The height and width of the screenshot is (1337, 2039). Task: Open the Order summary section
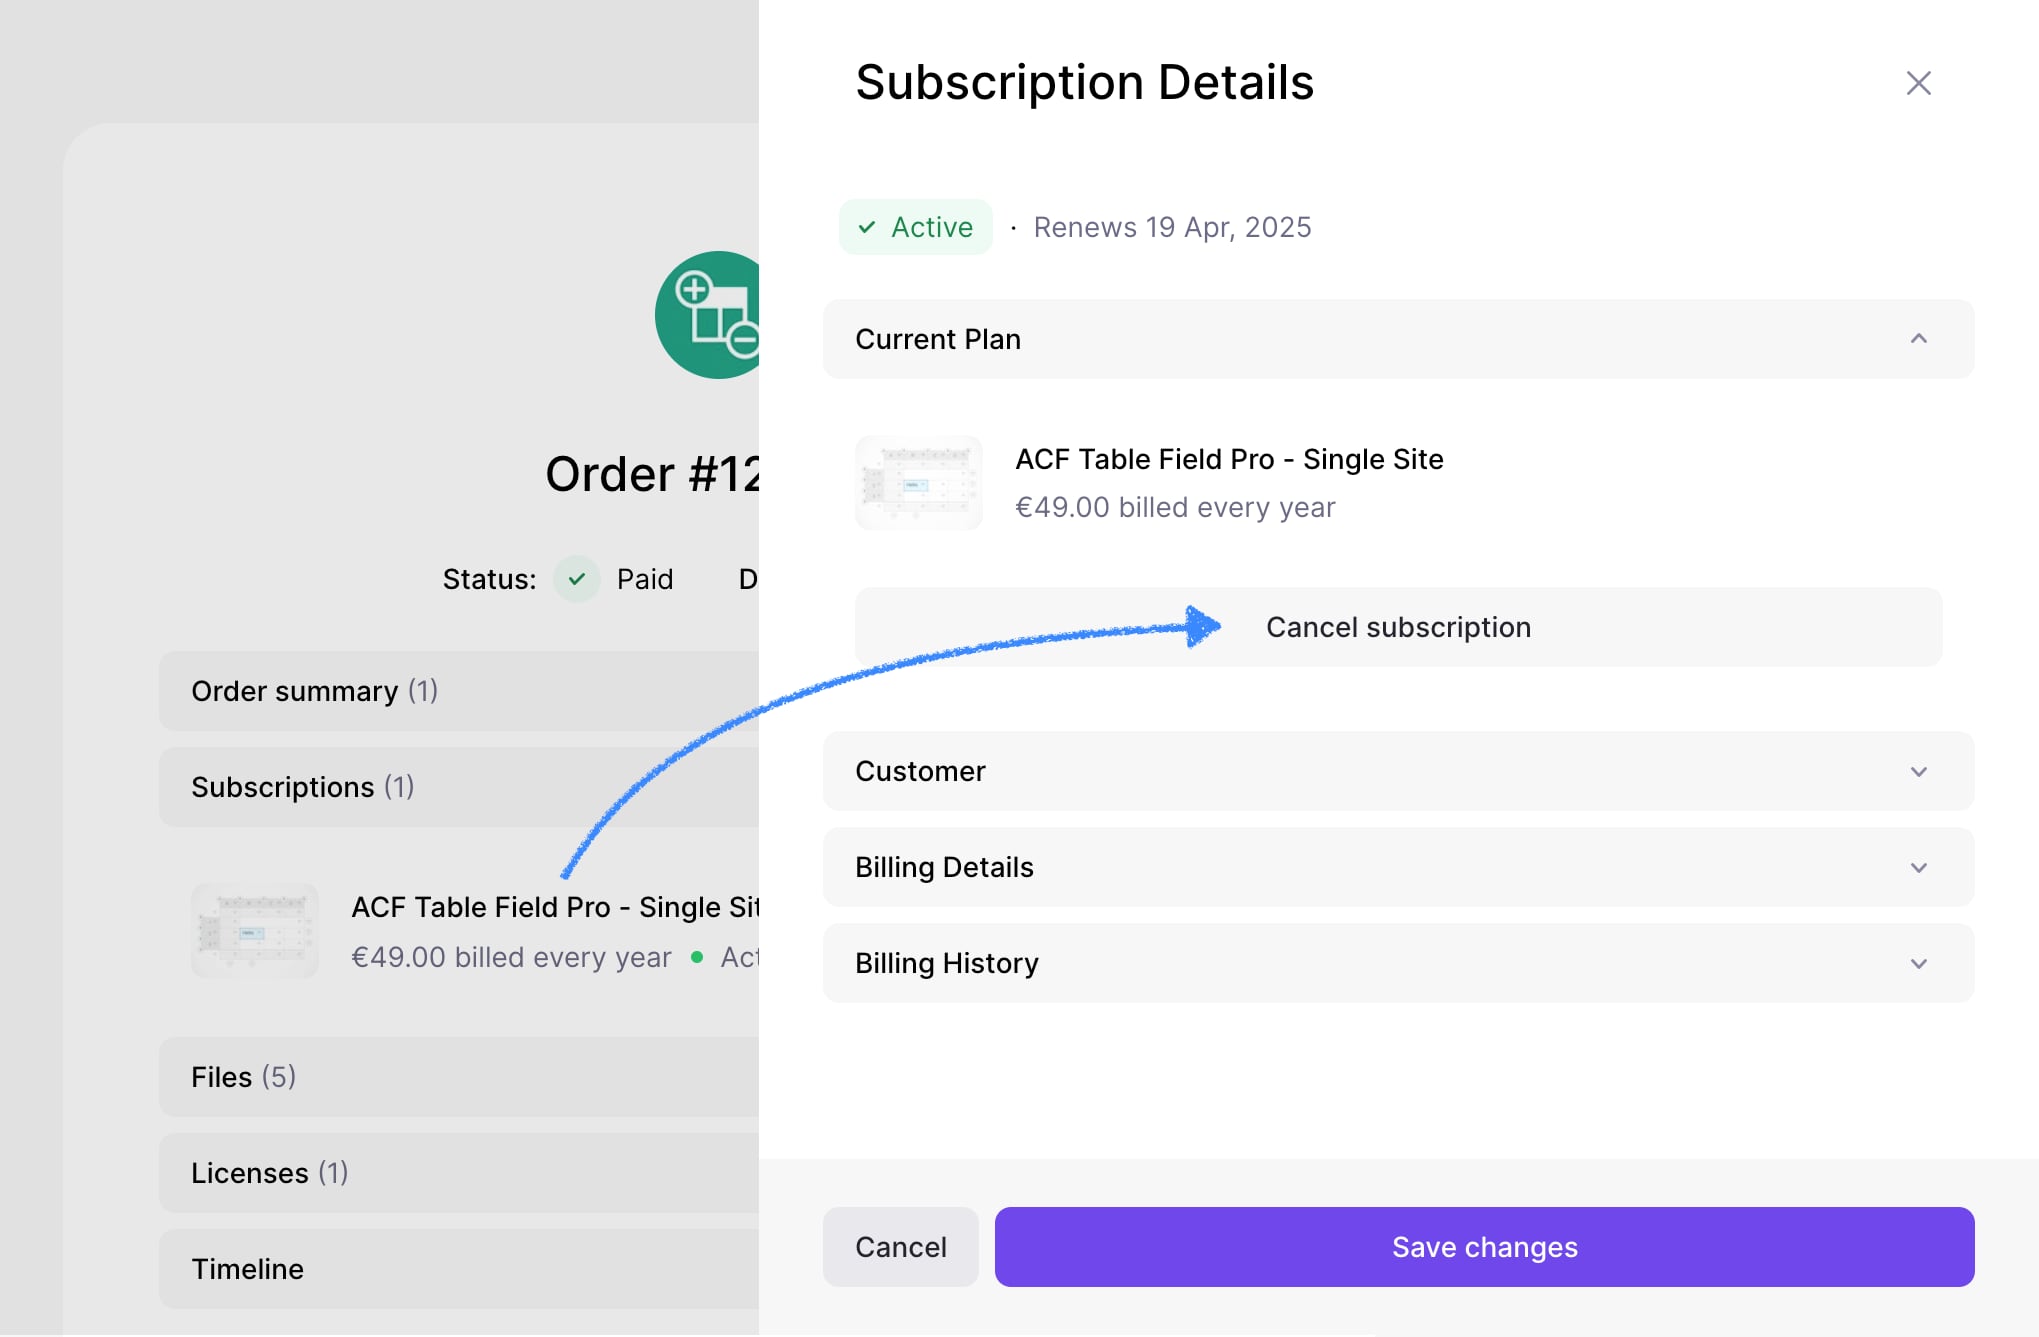tap(459, 691)
